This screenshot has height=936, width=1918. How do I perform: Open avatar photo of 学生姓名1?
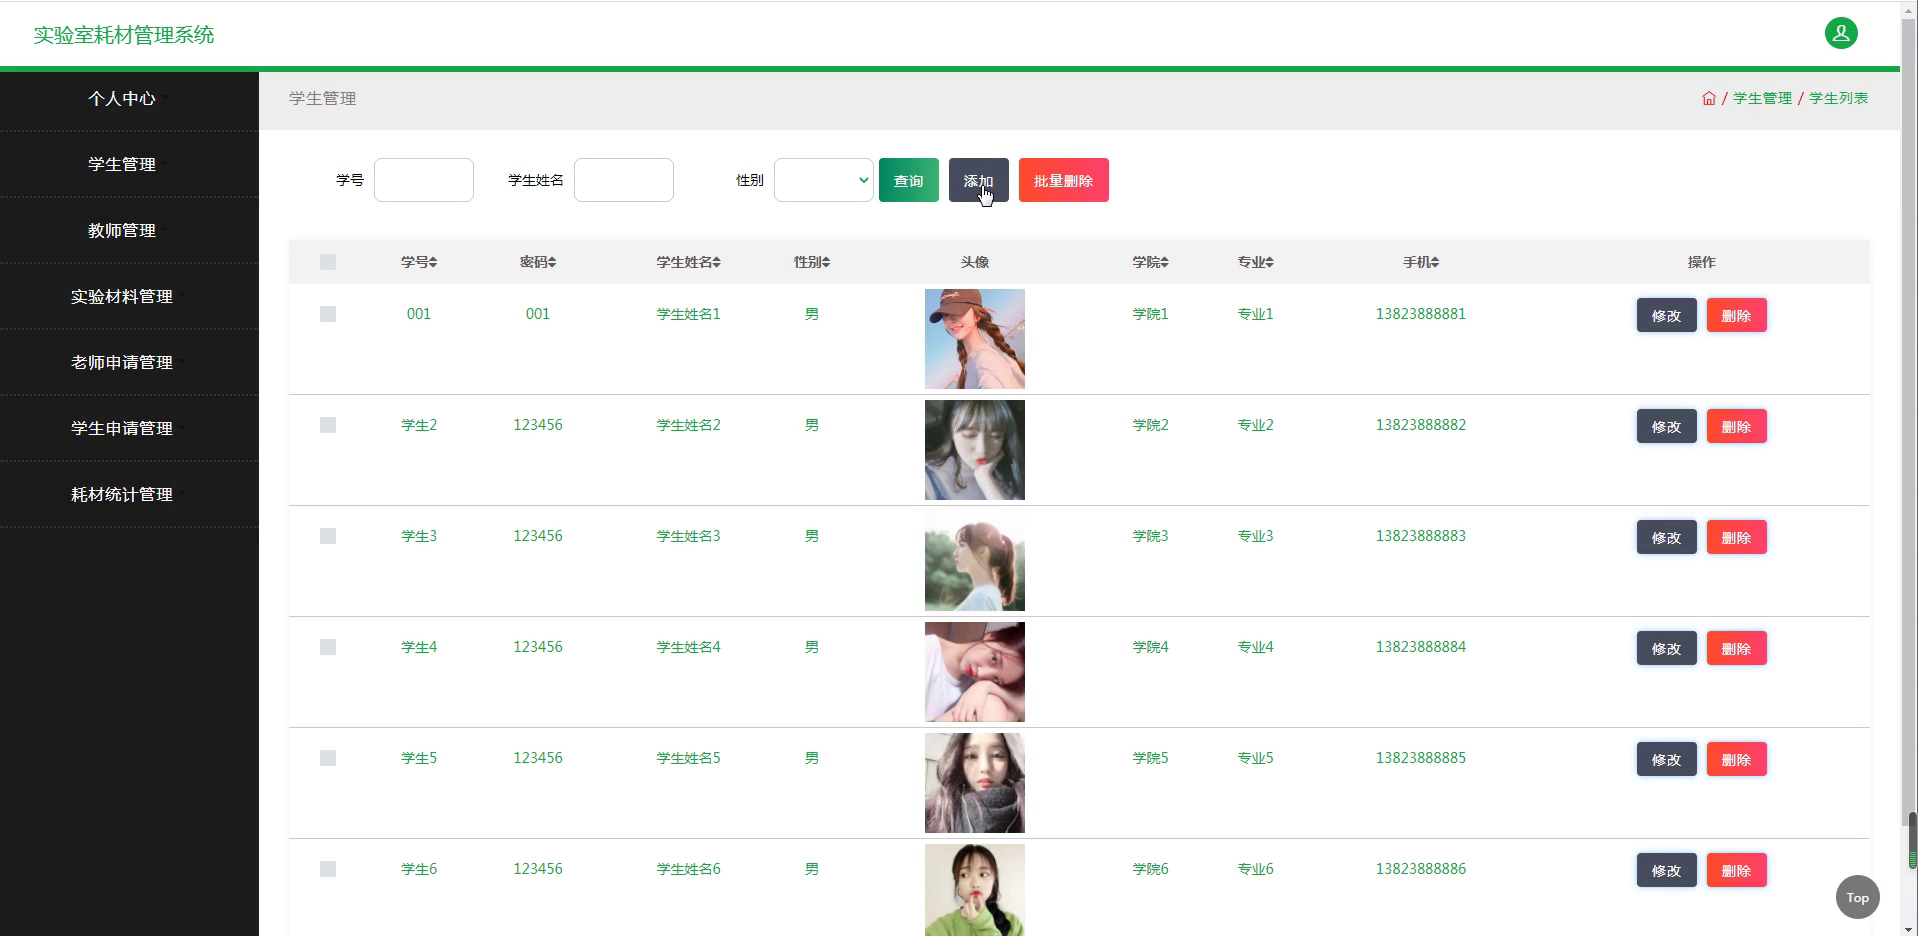point(975,339)
